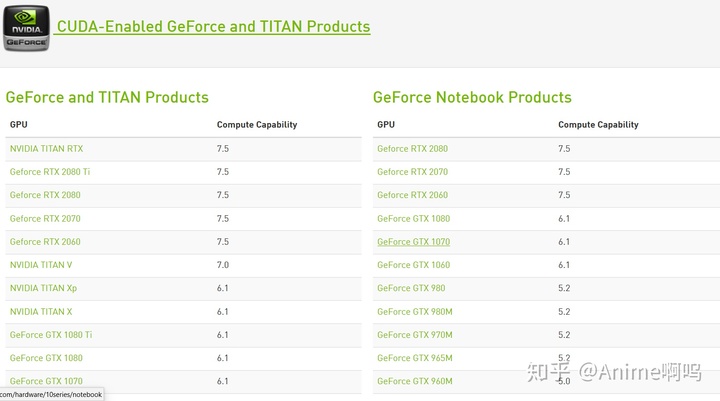Open desktop Geforce RTX 2060 link

pyautogui.click(x=45, y=242)
